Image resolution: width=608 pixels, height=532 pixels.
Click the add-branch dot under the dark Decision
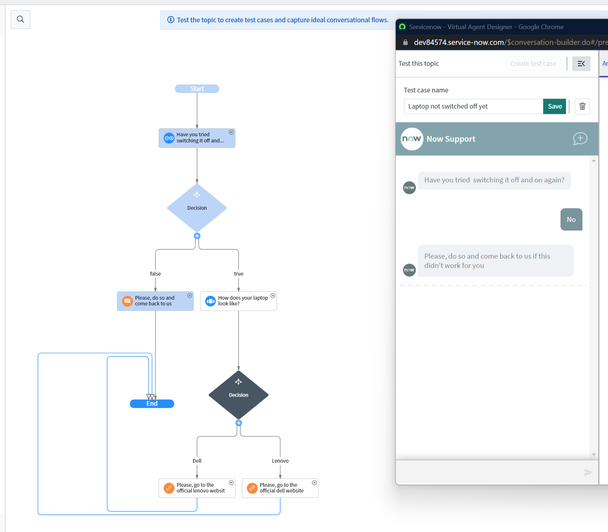point(238,423)
